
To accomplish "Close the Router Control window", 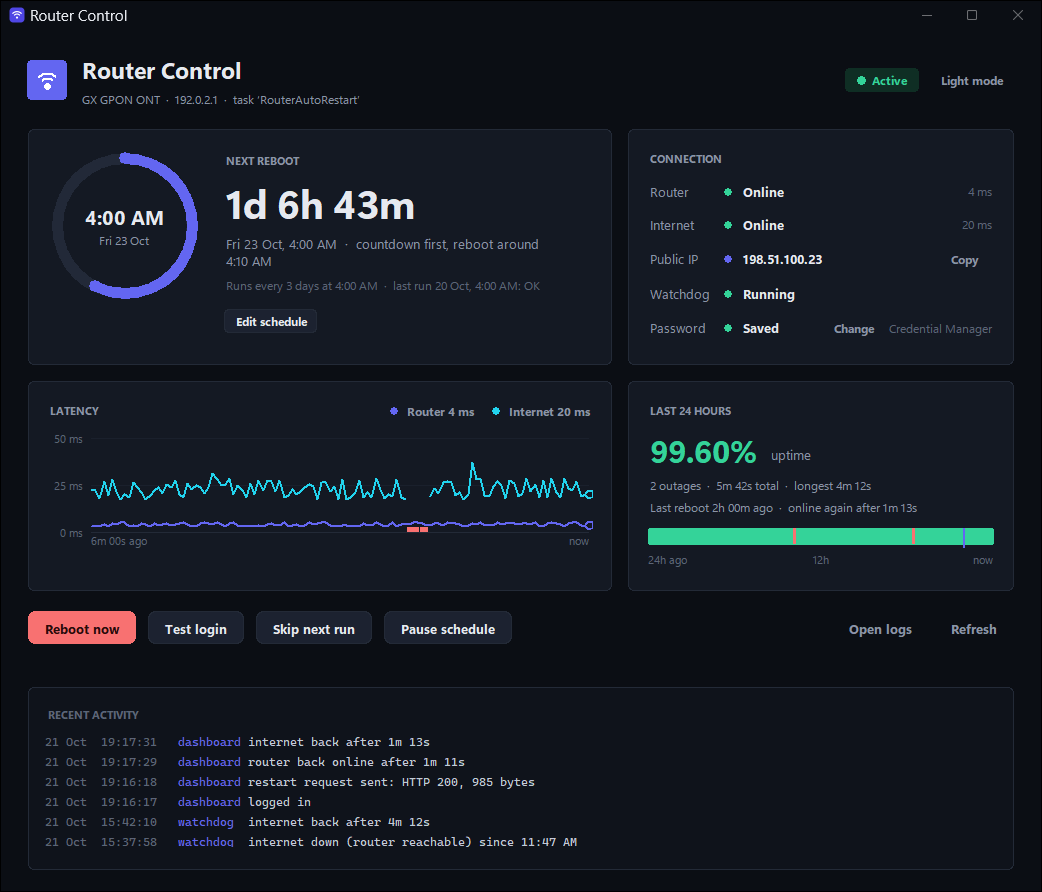I will click(1017, 15).
